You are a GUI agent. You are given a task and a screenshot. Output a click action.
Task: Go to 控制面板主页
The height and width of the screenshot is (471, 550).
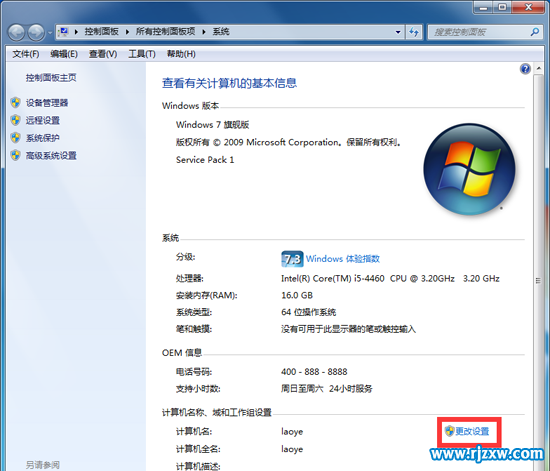click(51, 78)
